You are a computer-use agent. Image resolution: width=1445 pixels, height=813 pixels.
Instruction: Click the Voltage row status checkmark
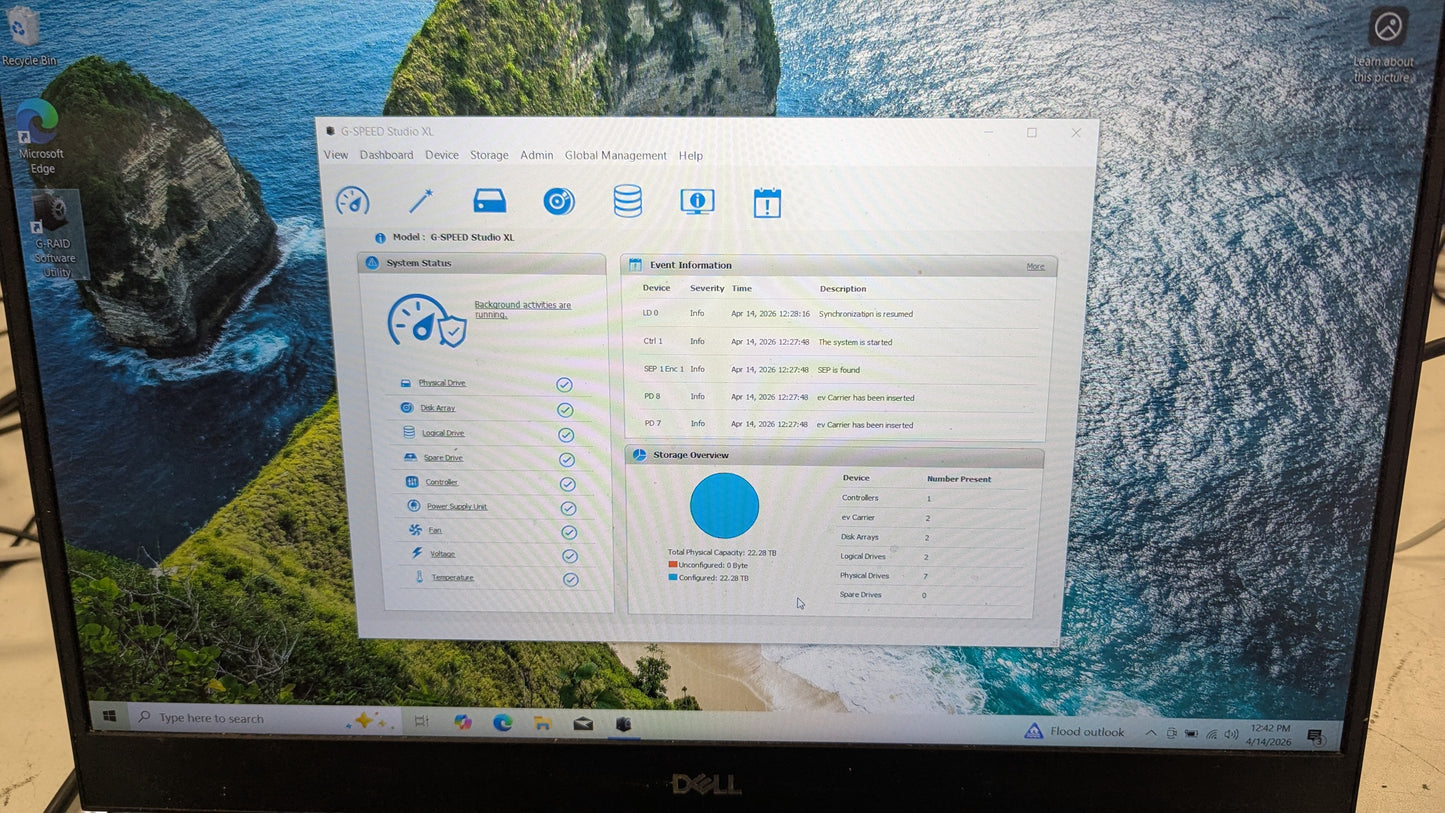coord(570,556)
